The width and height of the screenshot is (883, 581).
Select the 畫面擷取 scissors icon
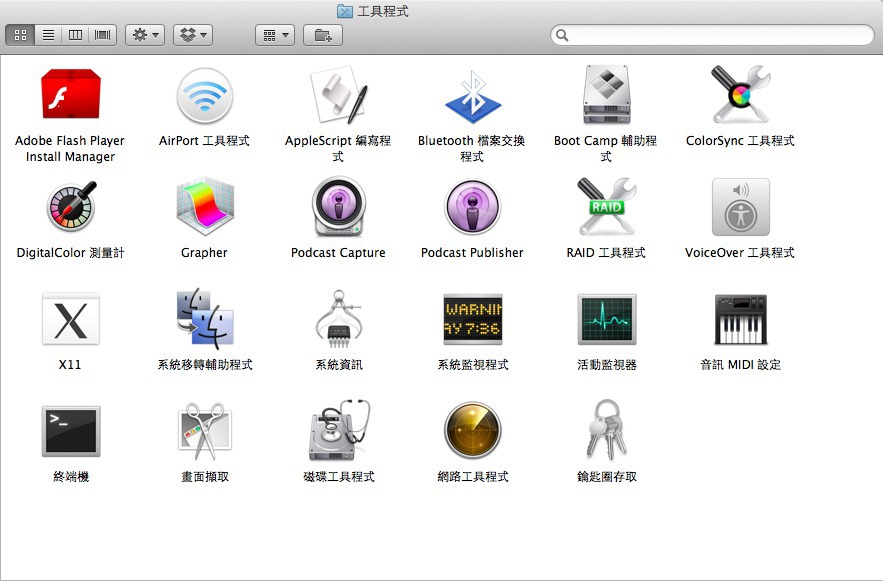pos(204,431)
